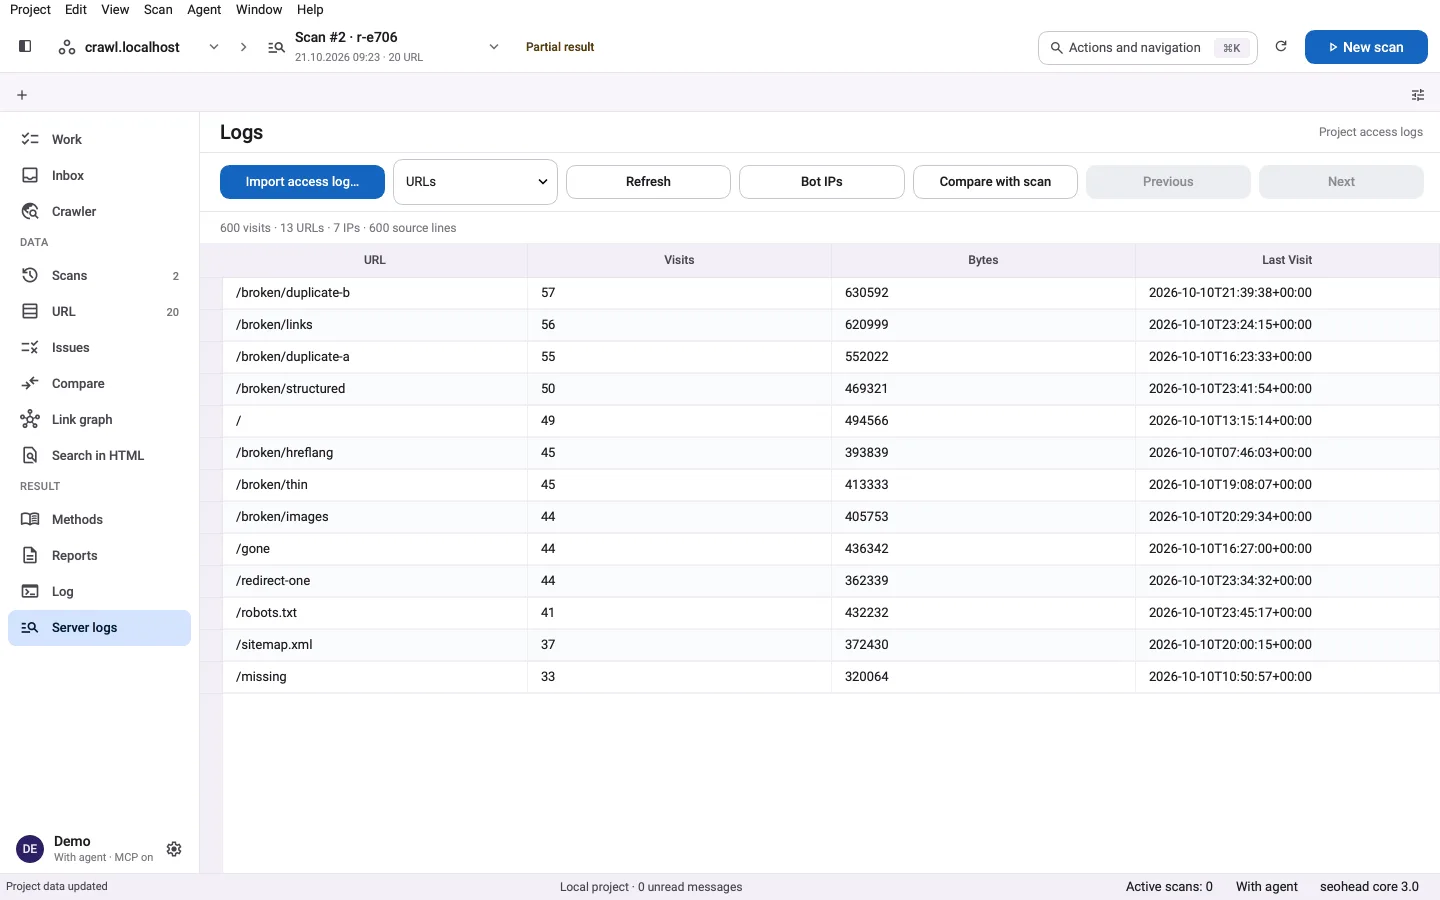1440x900 pixels.
Task: Open the Agent menu
Action: click(204, 9)
